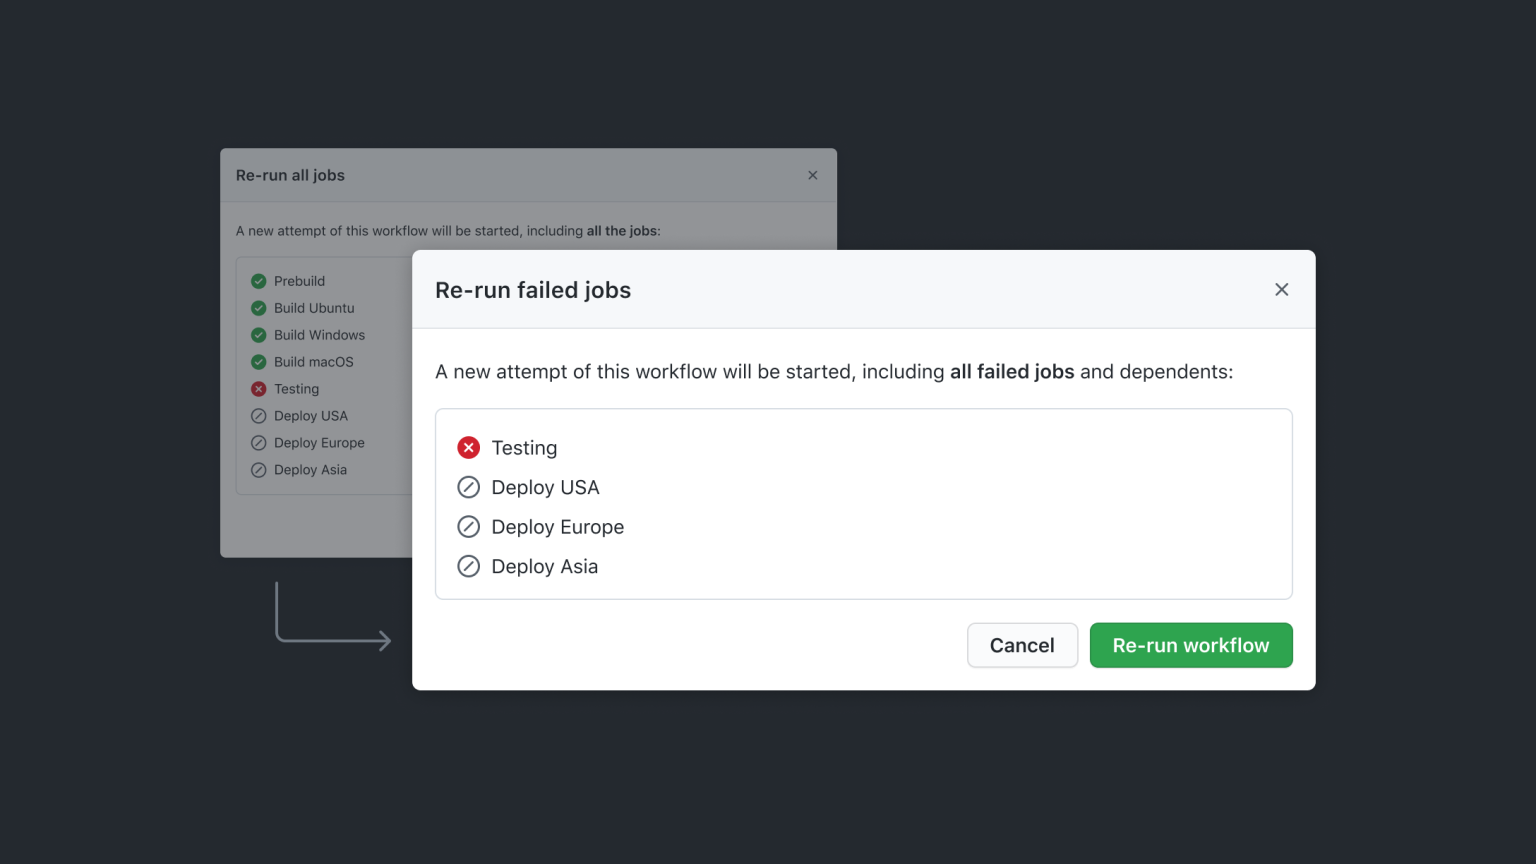Select the Deploy USA job entry
This screenshot has width=1536, height=864.
[x=544, y=487]
